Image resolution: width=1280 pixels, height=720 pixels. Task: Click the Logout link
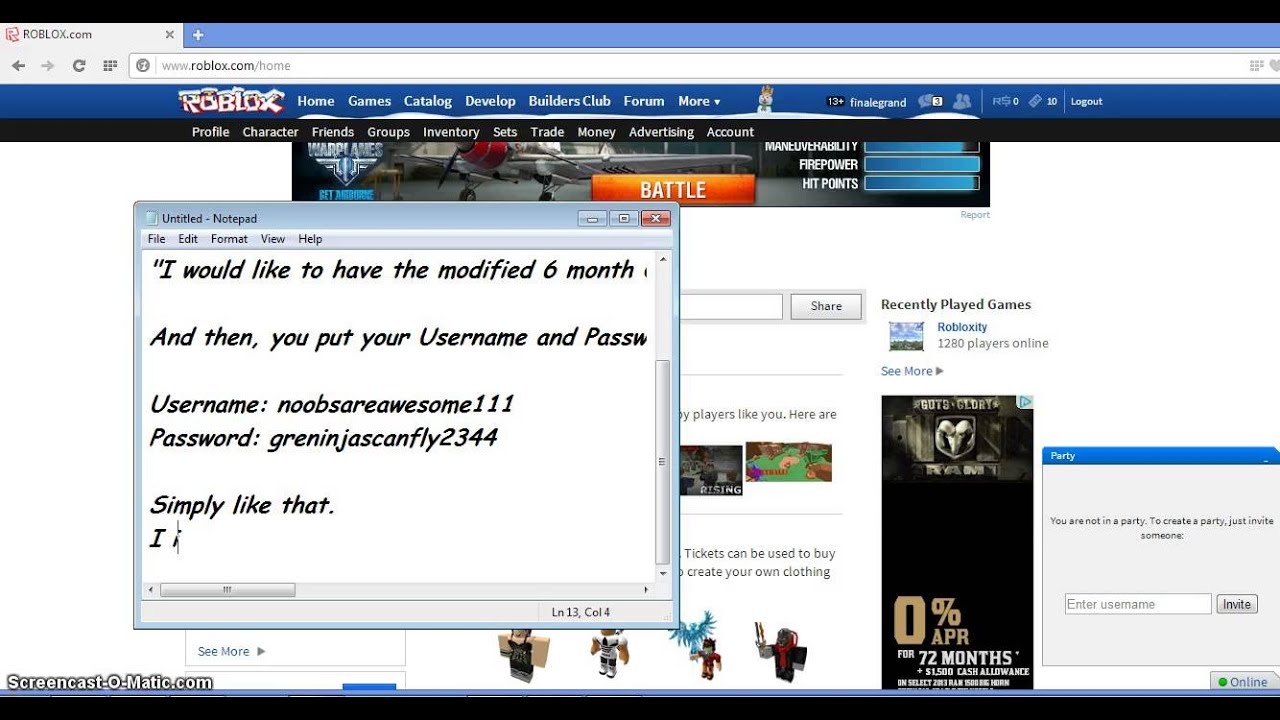point(1086,101)
